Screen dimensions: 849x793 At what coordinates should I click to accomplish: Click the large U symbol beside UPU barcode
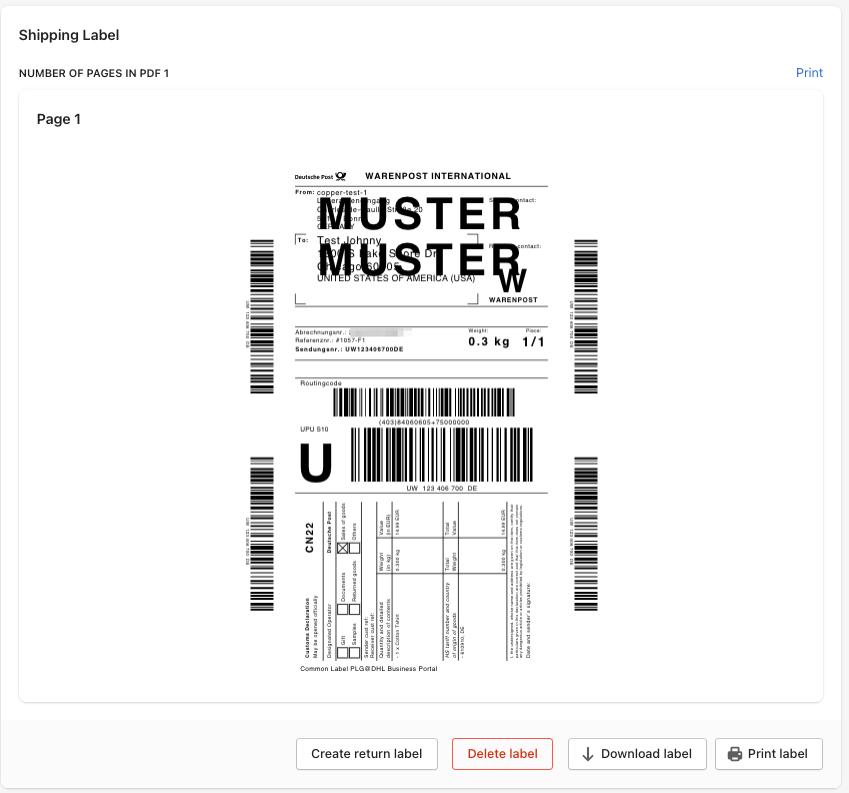[x=316, y=463]
